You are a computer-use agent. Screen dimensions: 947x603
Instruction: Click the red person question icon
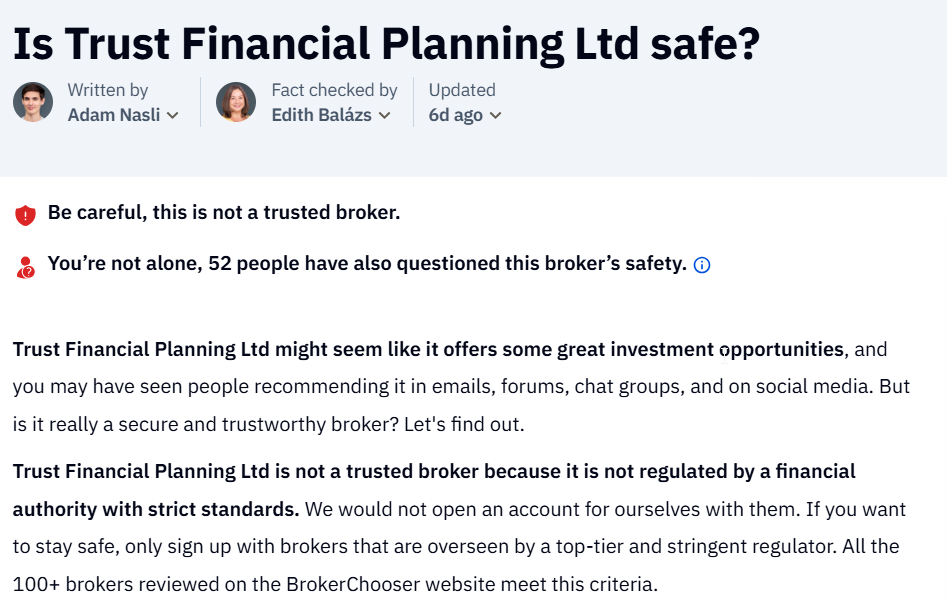(x=25, y=268)
